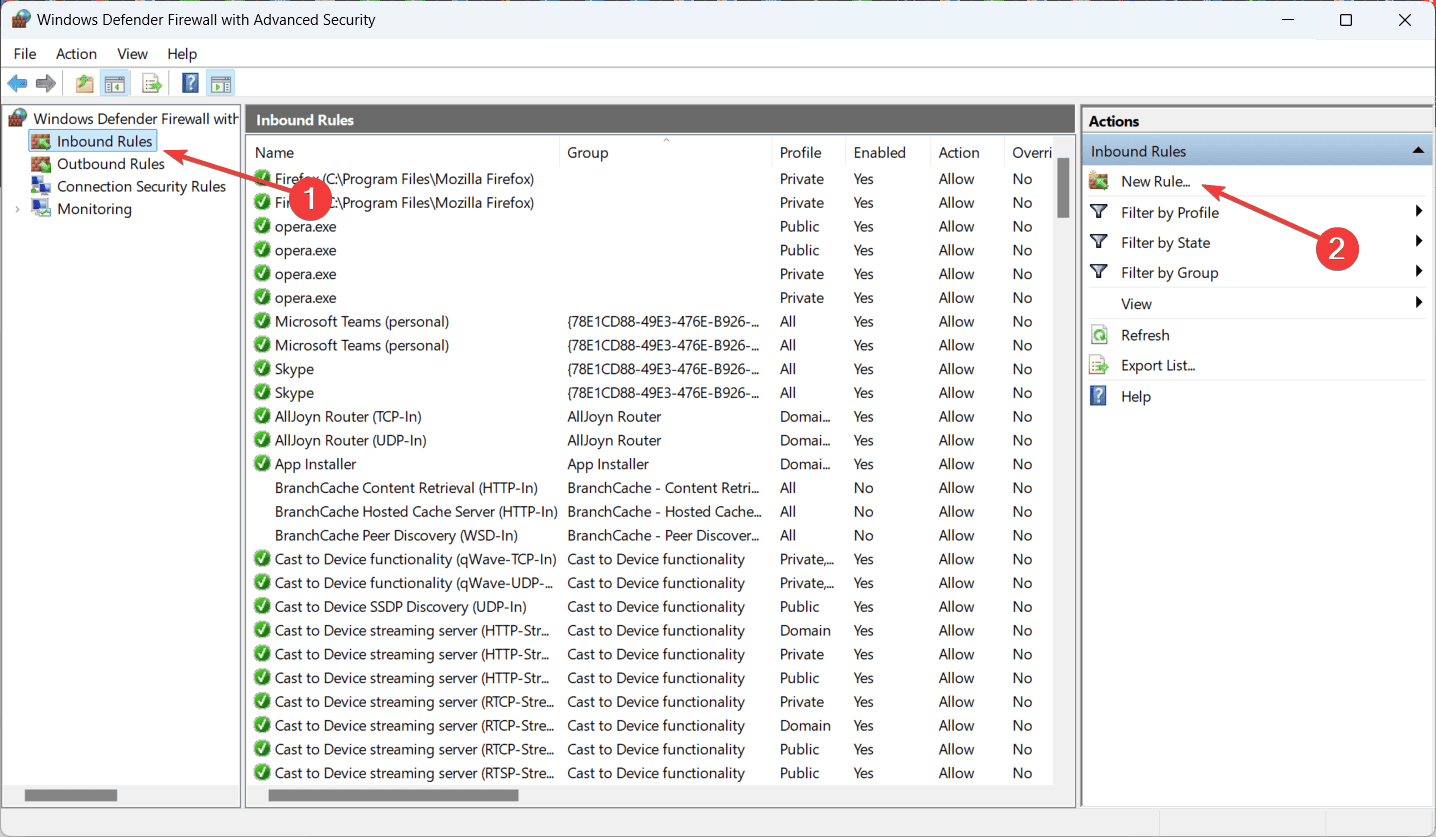Open the Action menu

77,54
